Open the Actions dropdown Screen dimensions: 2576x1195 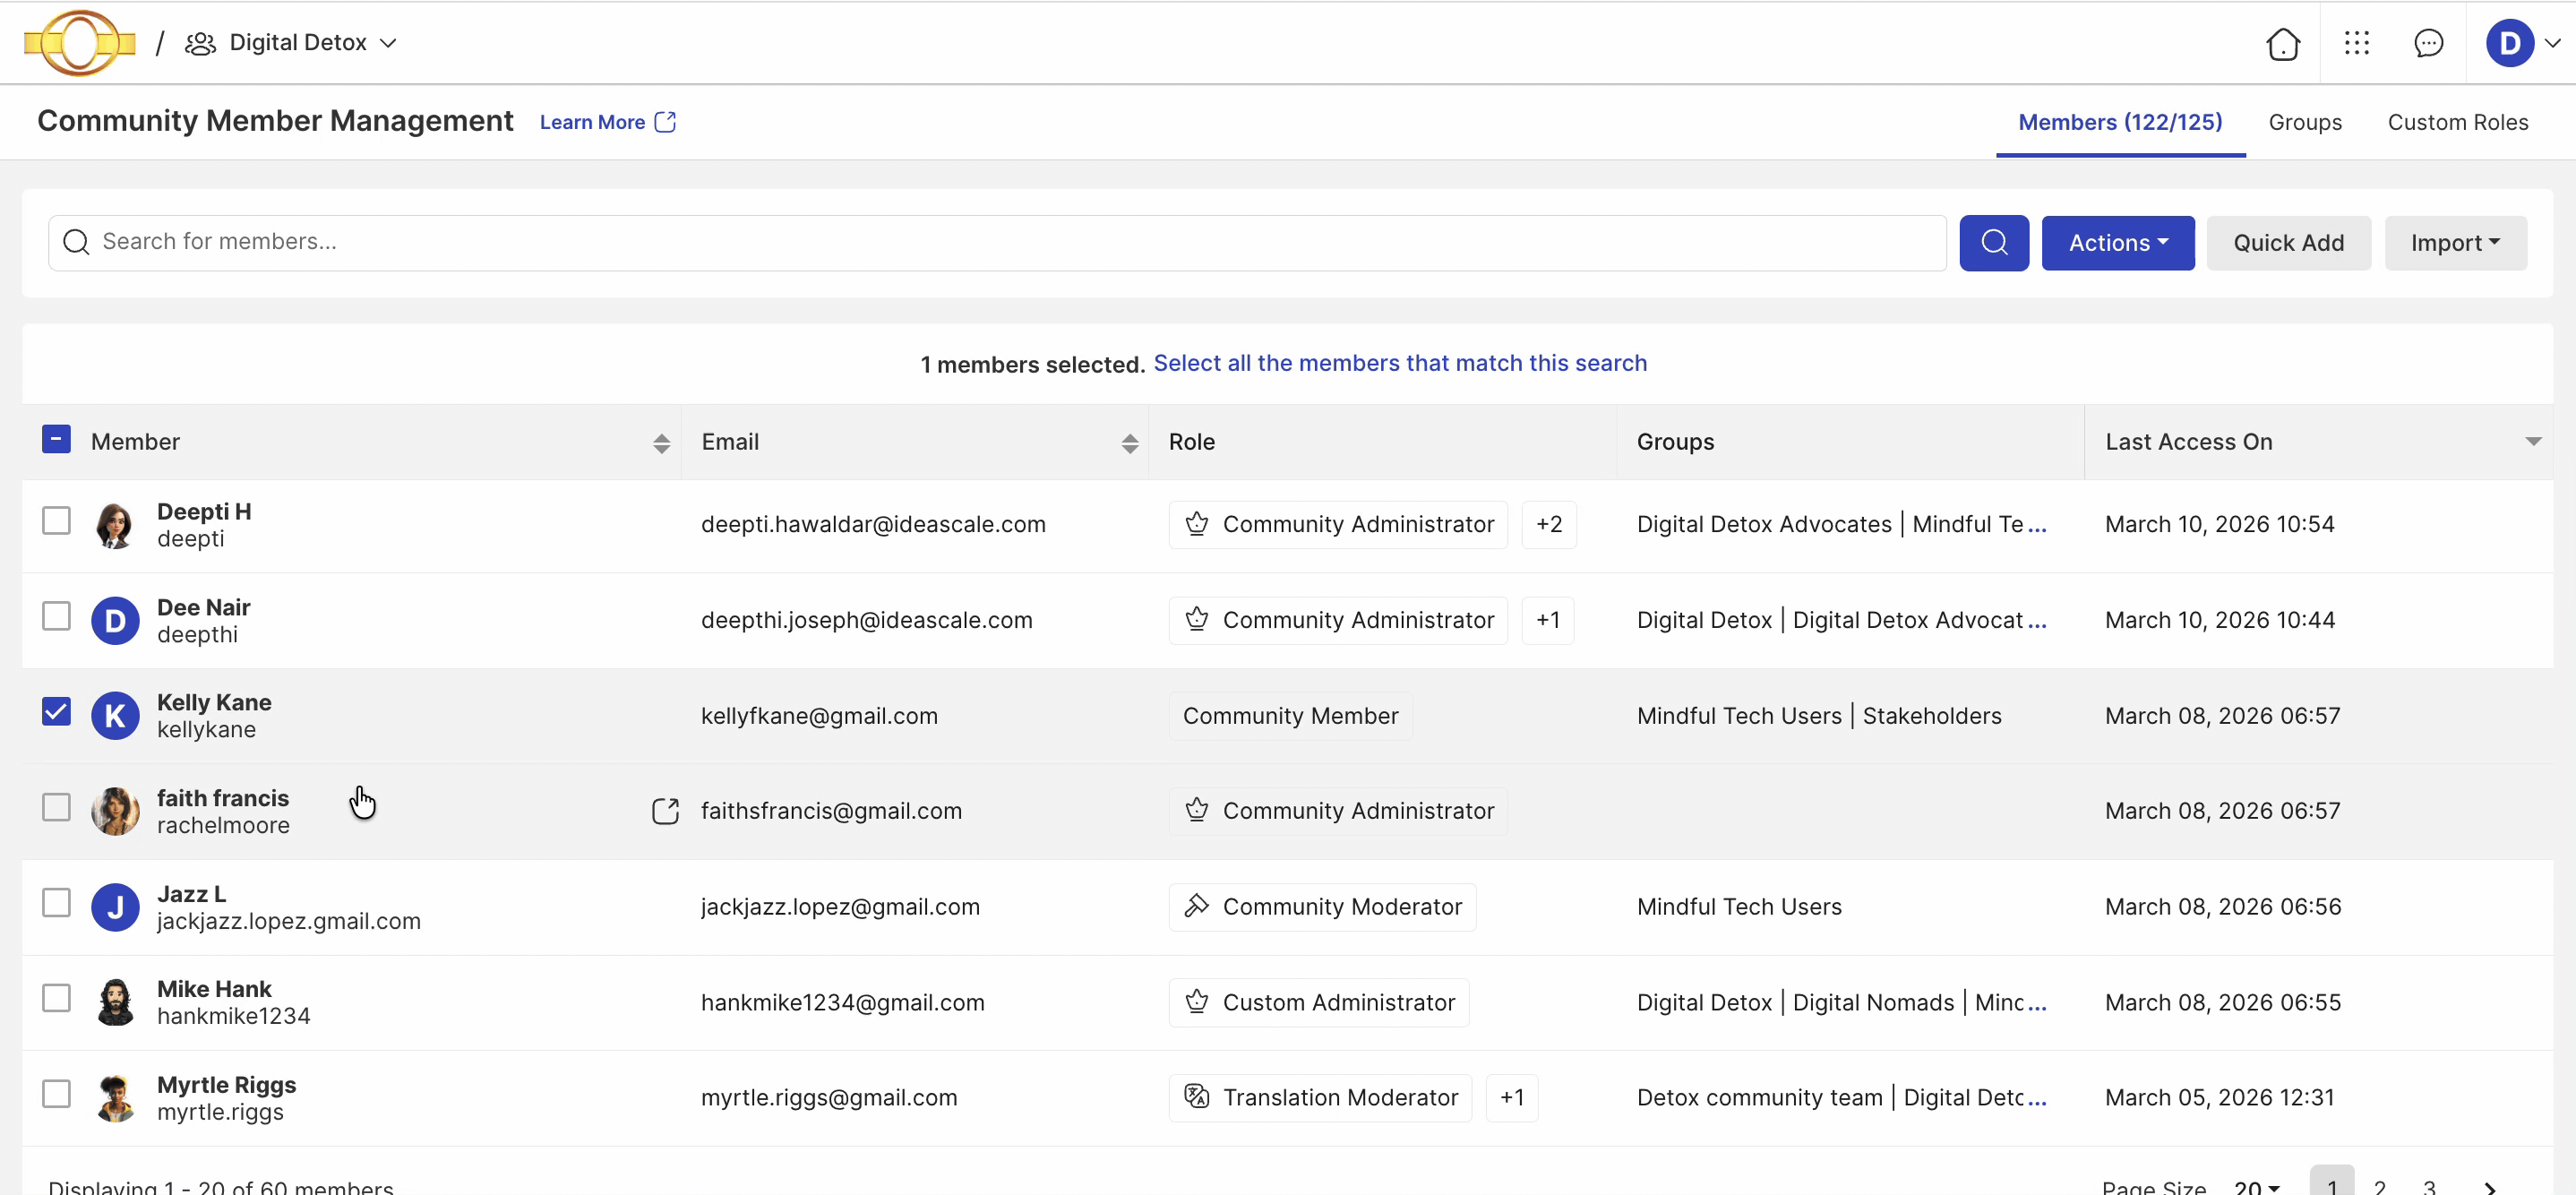(x=2117, y=243)
